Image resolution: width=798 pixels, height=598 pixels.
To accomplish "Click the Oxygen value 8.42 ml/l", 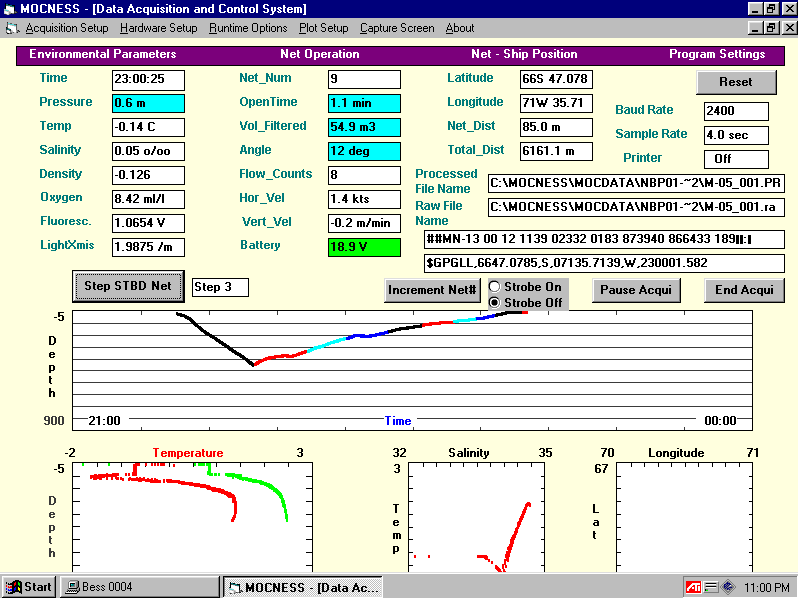I will (x=148, y=199).
